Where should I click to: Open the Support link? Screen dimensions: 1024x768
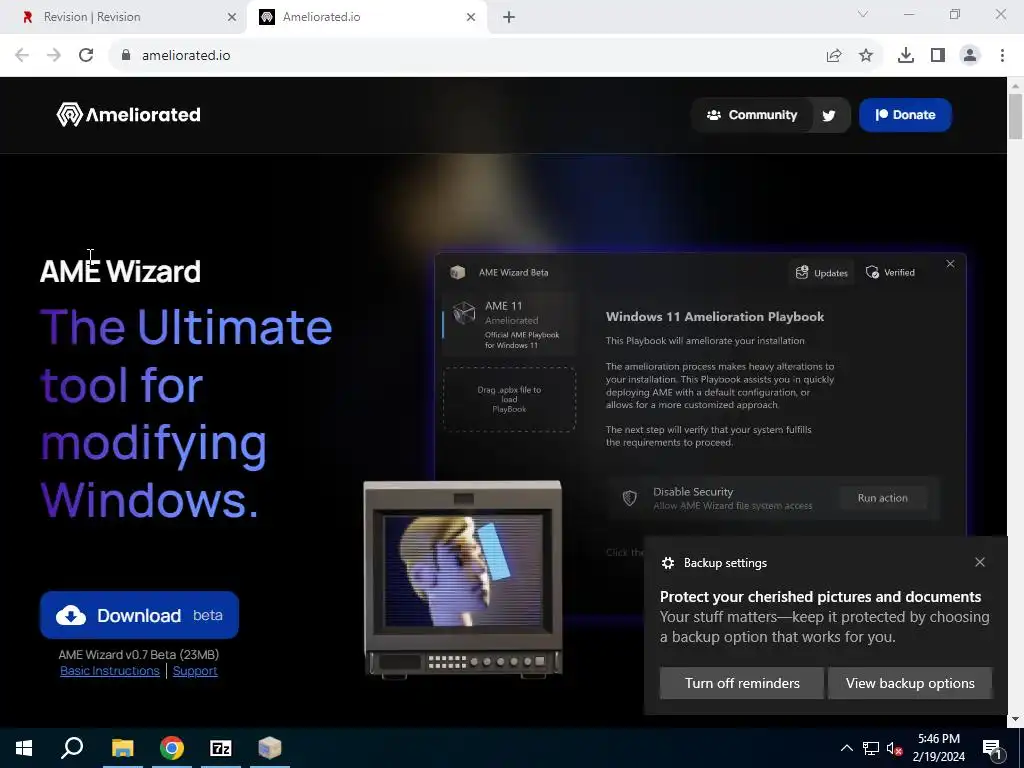(195, 671)
